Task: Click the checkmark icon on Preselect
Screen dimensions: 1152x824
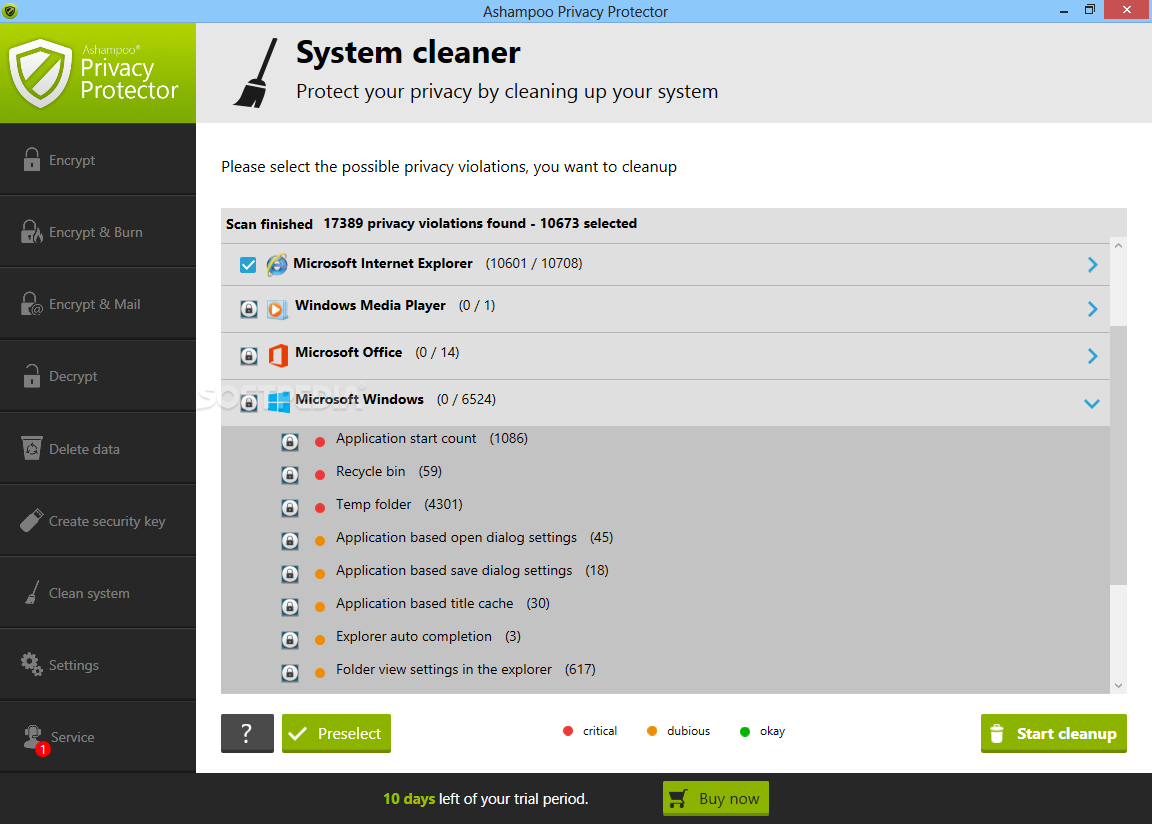Action: pyautogui.click(x=298, y=734)
